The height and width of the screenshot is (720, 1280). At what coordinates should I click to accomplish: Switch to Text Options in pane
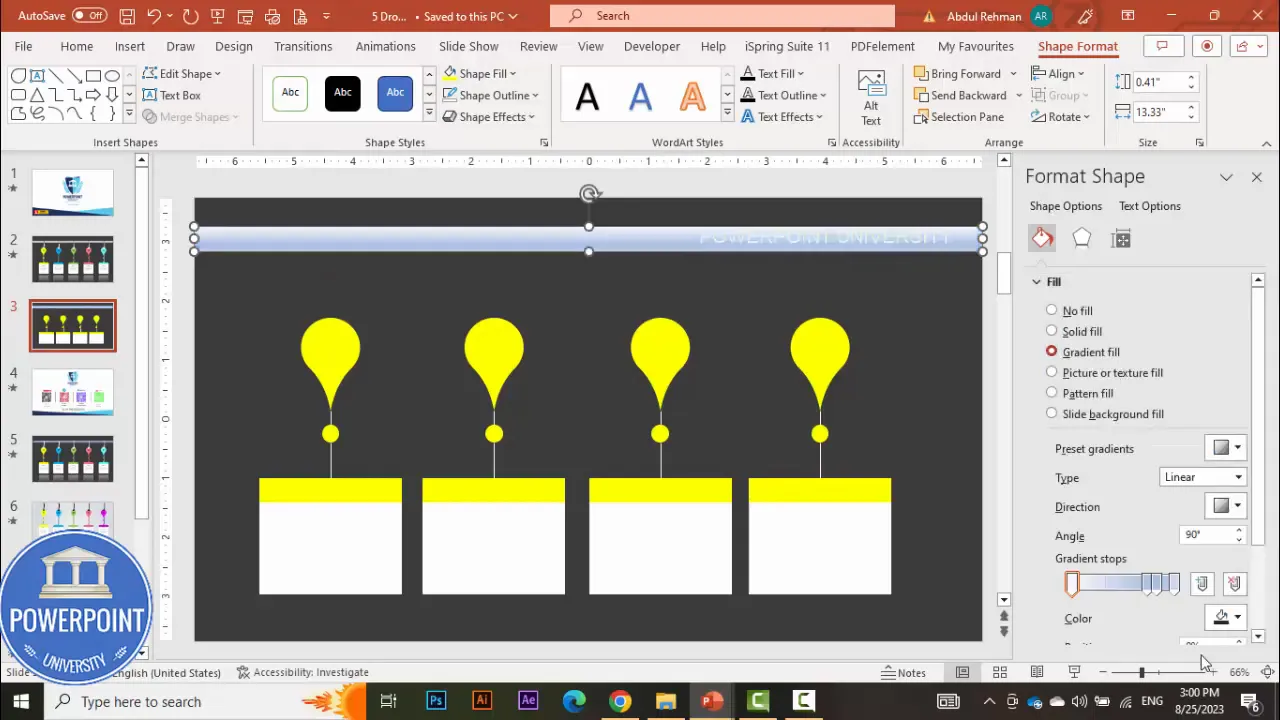1149,206
